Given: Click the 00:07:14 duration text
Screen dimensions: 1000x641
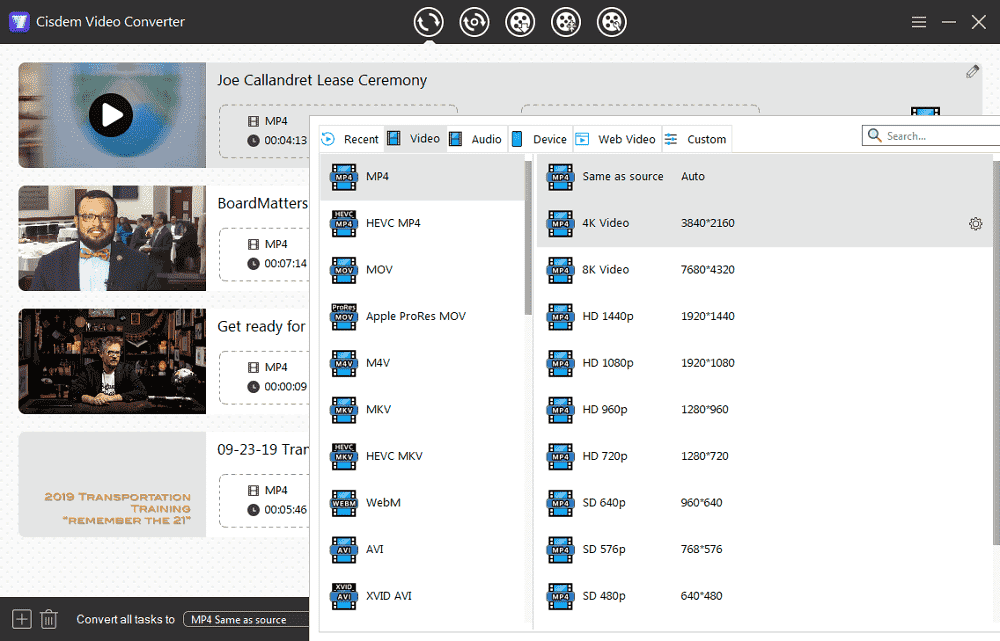Looking at the screenshot, I should (x=286, y=263).
